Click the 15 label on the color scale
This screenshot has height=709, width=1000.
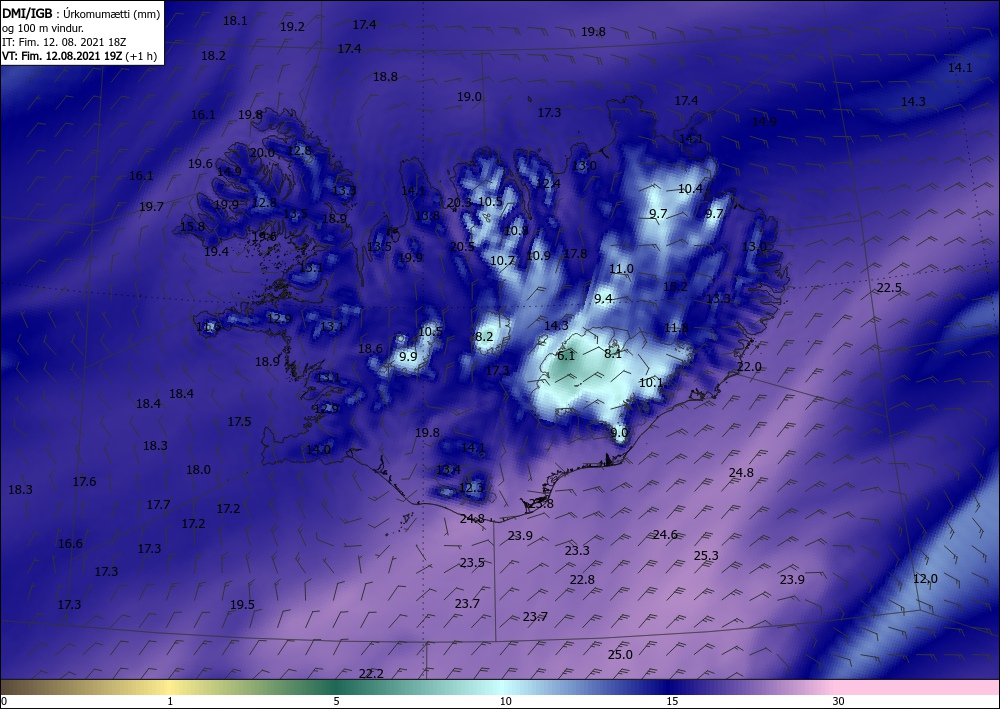pyautogui.click(x=672, y=701)
